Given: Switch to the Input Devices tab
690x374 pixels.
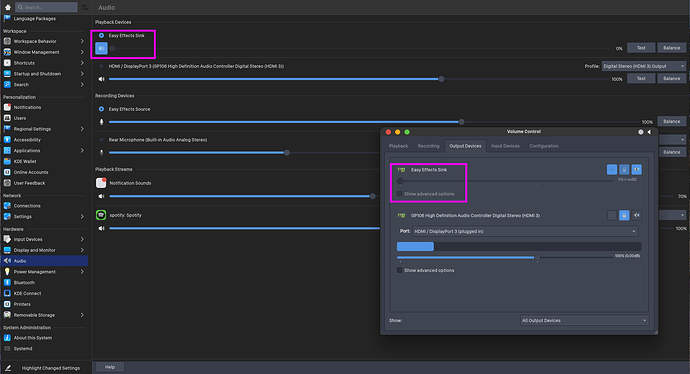Looking at the screenshot, I should (x=505, y=146).
